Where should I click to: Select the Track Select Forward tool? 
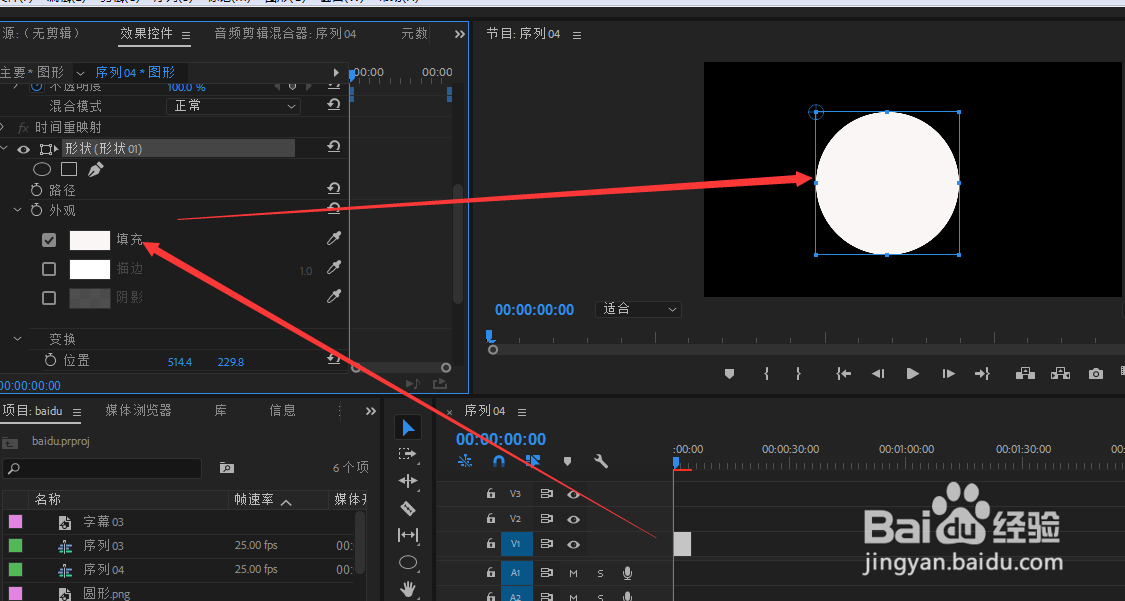click(408, 455)
